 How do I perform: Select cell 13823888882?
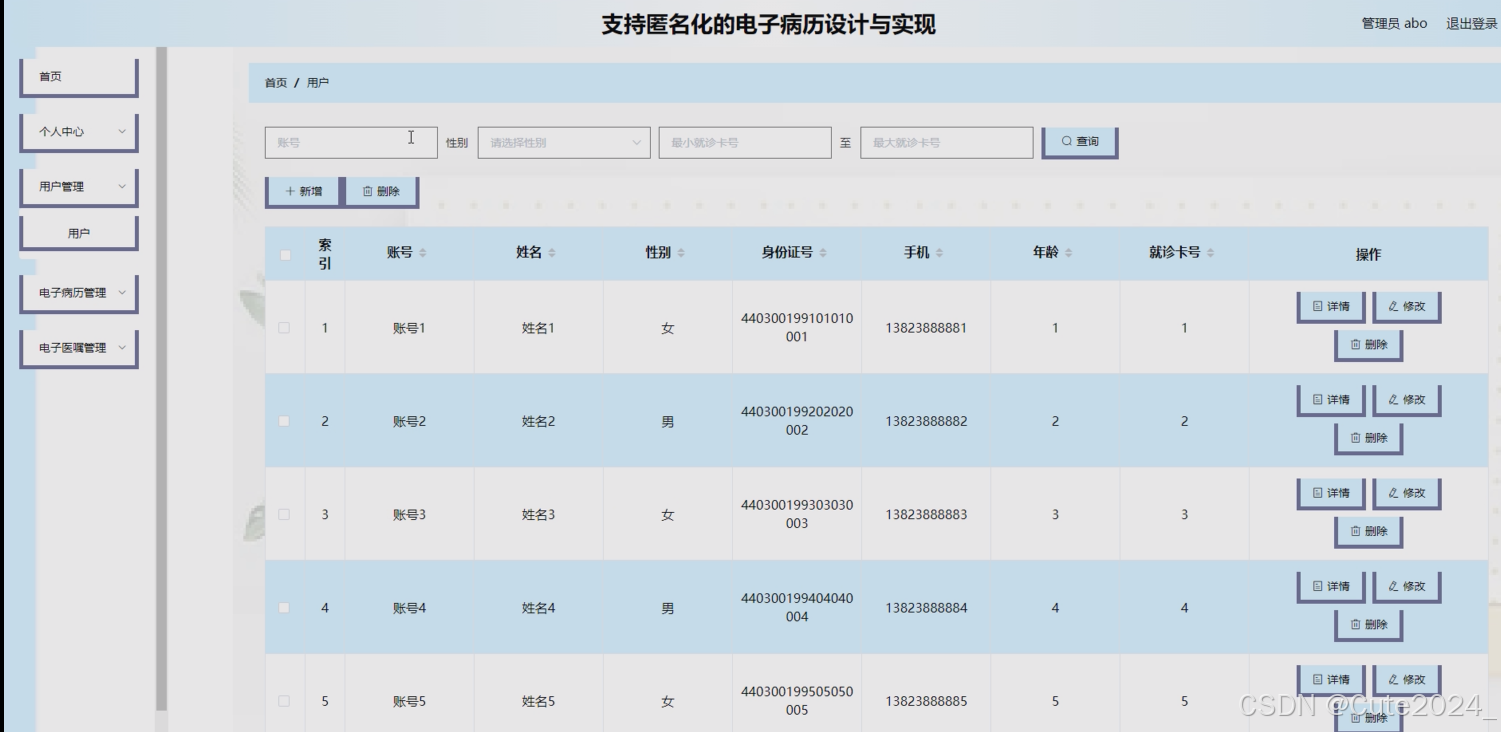click(926, 421)
